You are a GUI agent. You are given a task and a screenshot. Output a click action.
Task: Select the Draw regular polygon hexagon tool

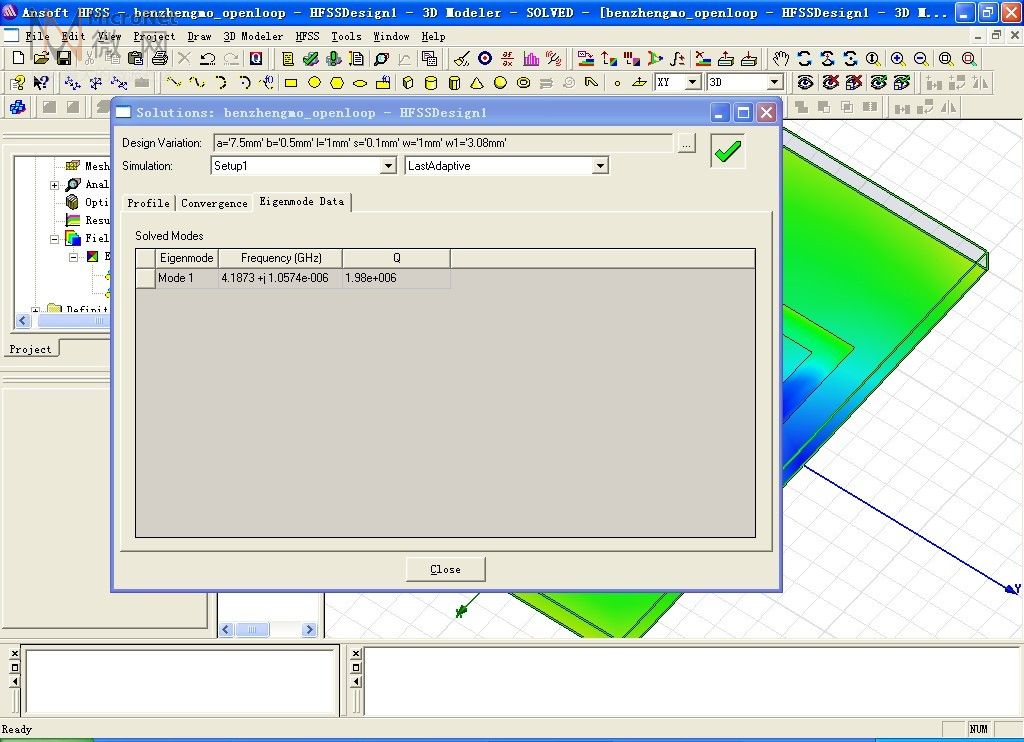coord(337,83)
